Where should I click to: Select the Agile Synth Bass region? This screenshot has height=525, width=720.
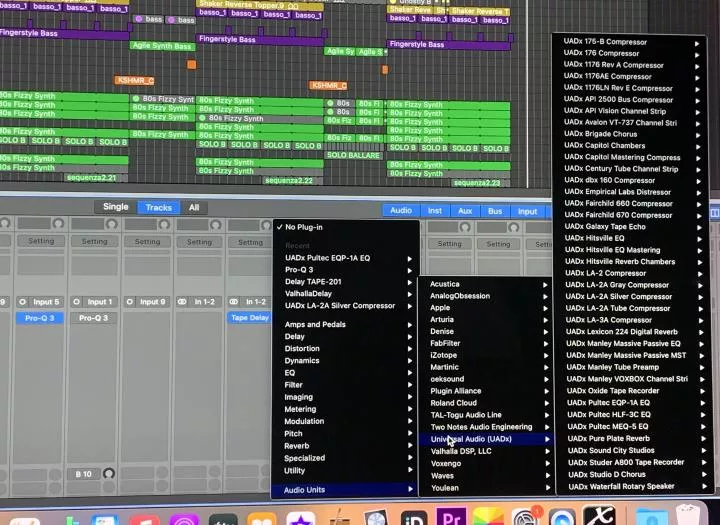click(x=163, y=46)
